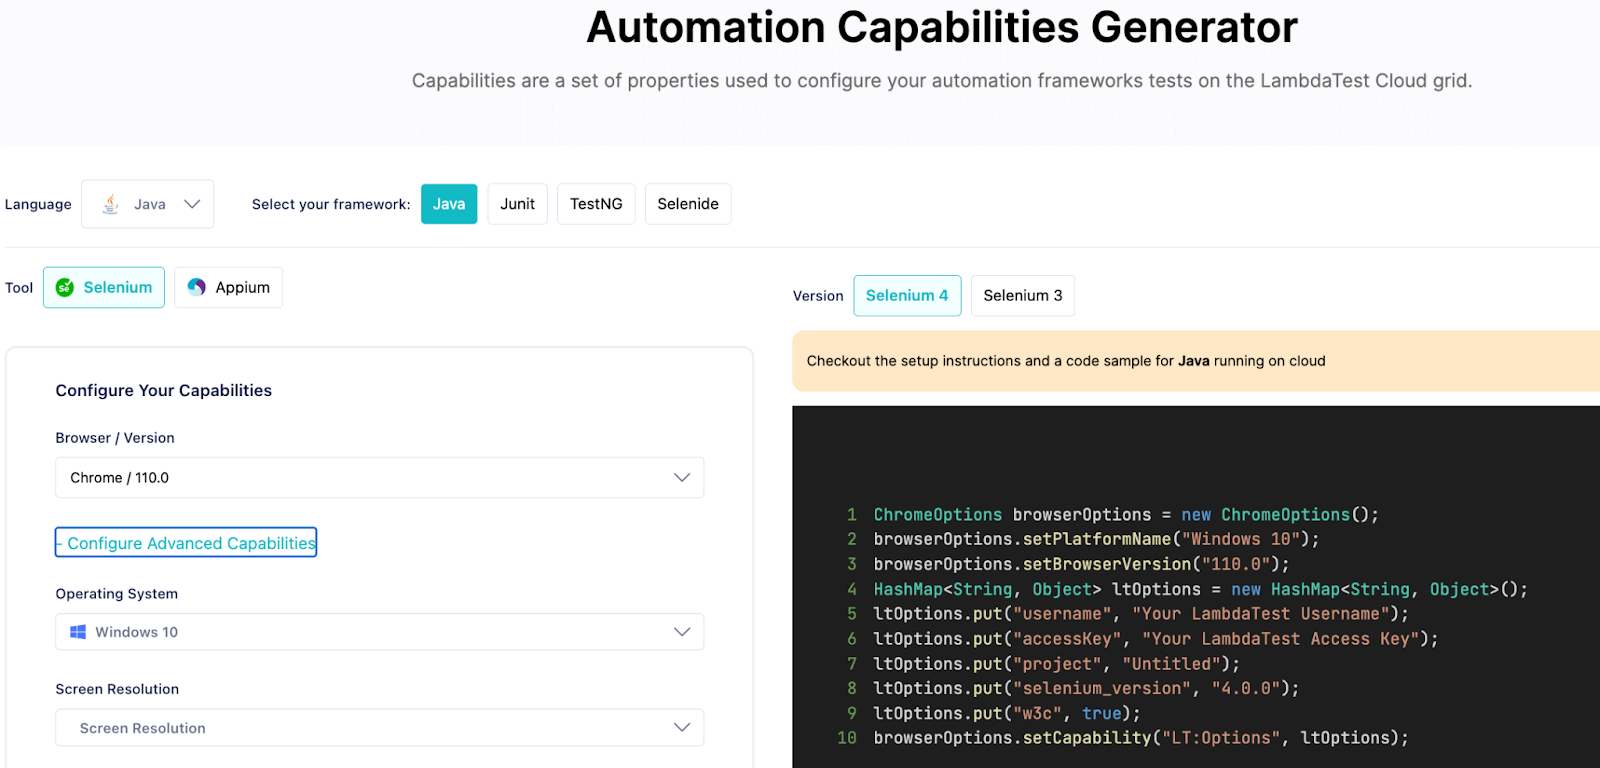Image resolution: width=1600 pixels, height=768 pixels.
Task: Click the ltOptions.put("w3c", true) line
Action: click(x=1007, y=714)
